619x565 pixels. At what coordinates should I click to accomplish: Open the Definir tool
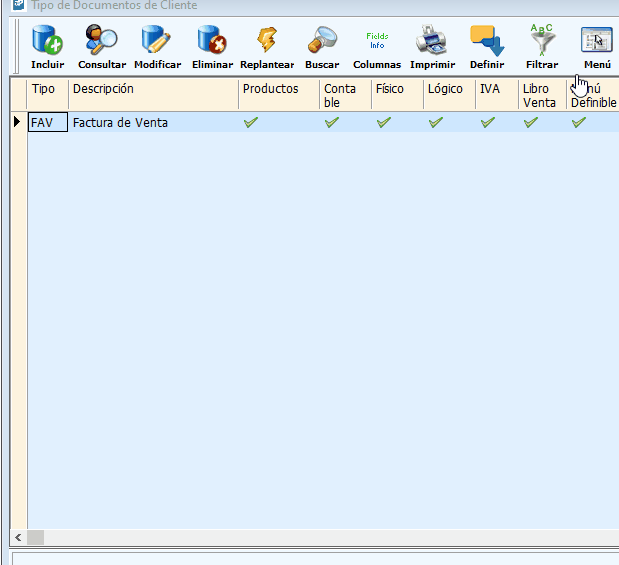point(487,47)
